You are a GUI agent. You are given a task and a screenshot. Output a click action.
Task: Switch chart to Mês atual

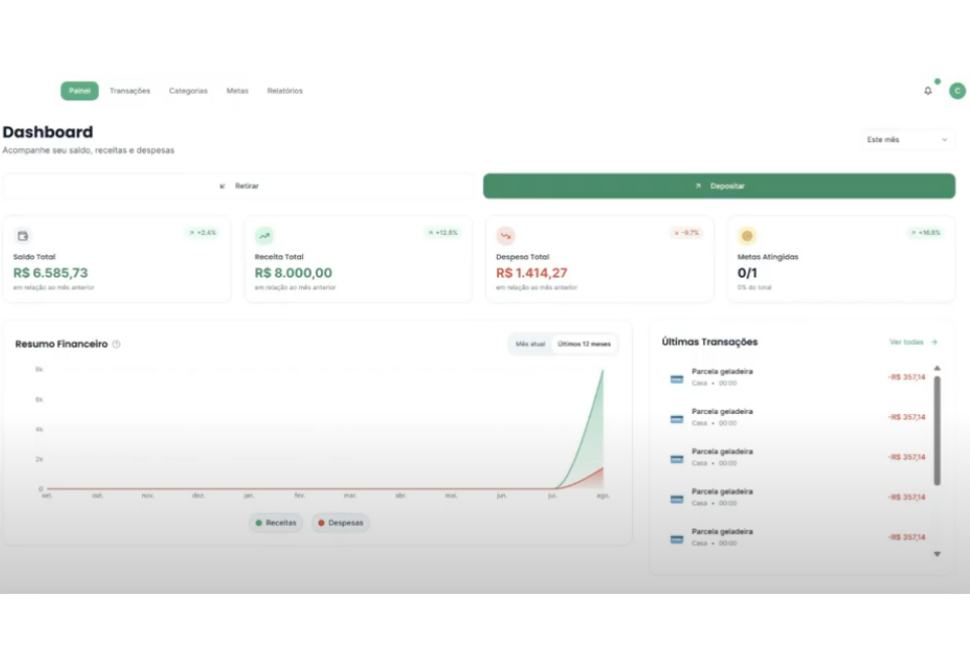[530, 344]
